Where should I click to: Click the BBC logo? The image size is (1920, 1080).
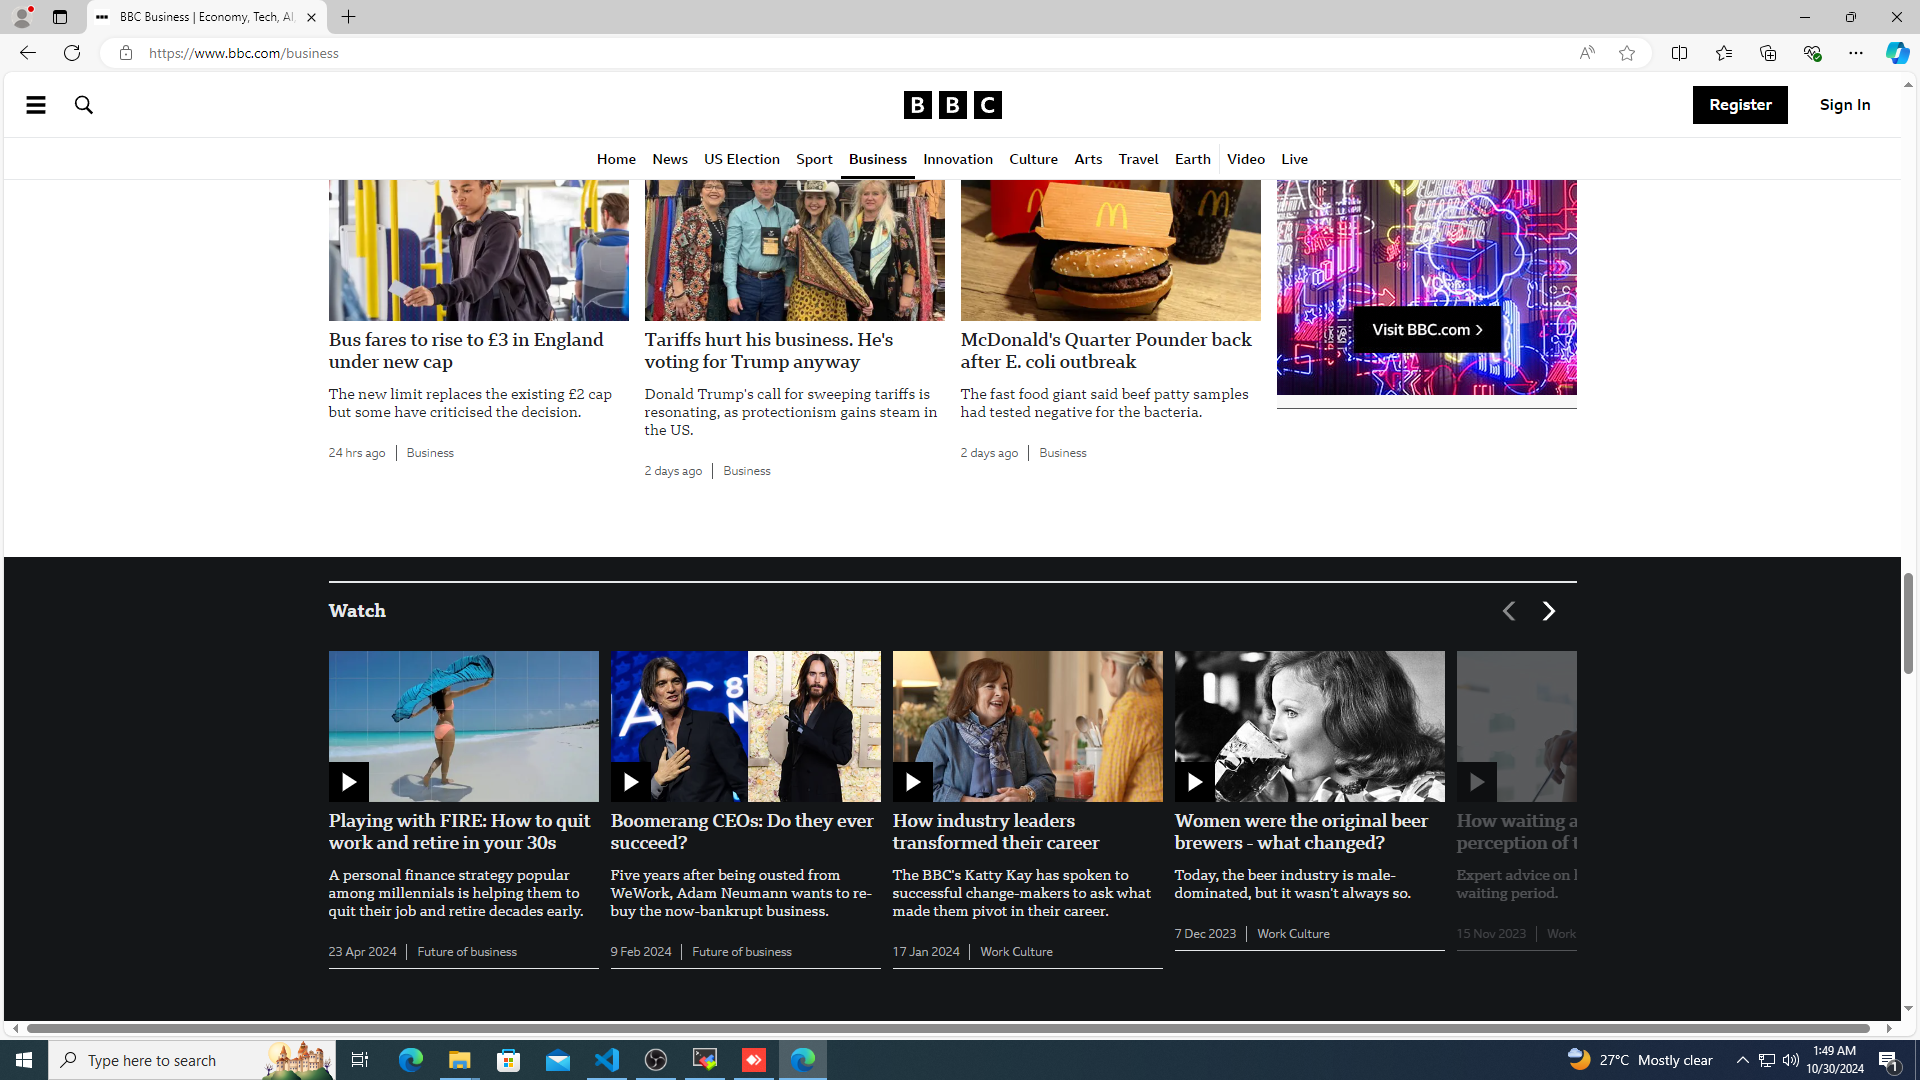(x=952, y=105)
